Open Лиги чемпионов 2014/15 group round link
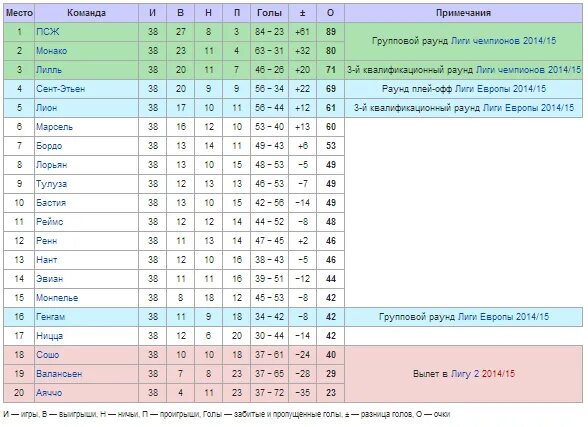Viewport: 588px width, 427px height. click(503, 41)
